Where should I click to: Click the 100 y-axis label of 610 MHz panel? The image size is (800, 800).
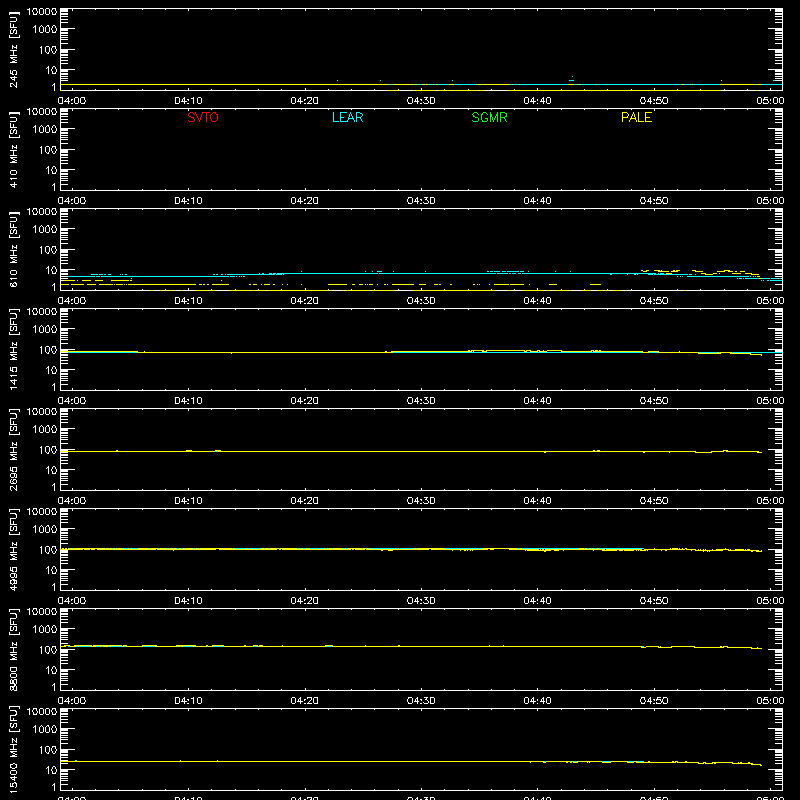pyautogui.click(x=48, y=249)
